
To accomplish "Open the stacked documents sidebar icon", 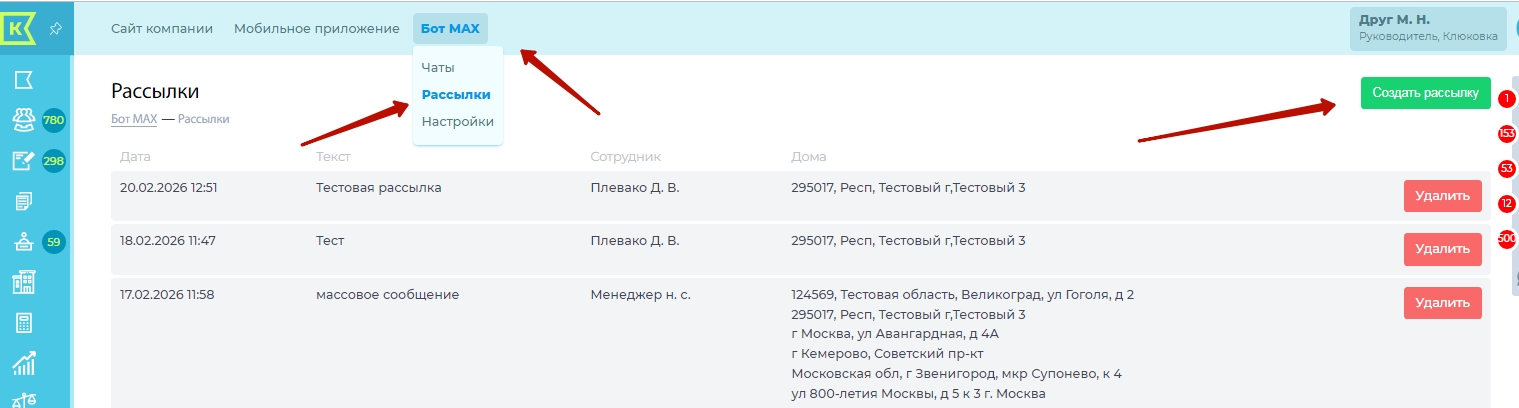I will pyautogui.click(x=23, y=202).
